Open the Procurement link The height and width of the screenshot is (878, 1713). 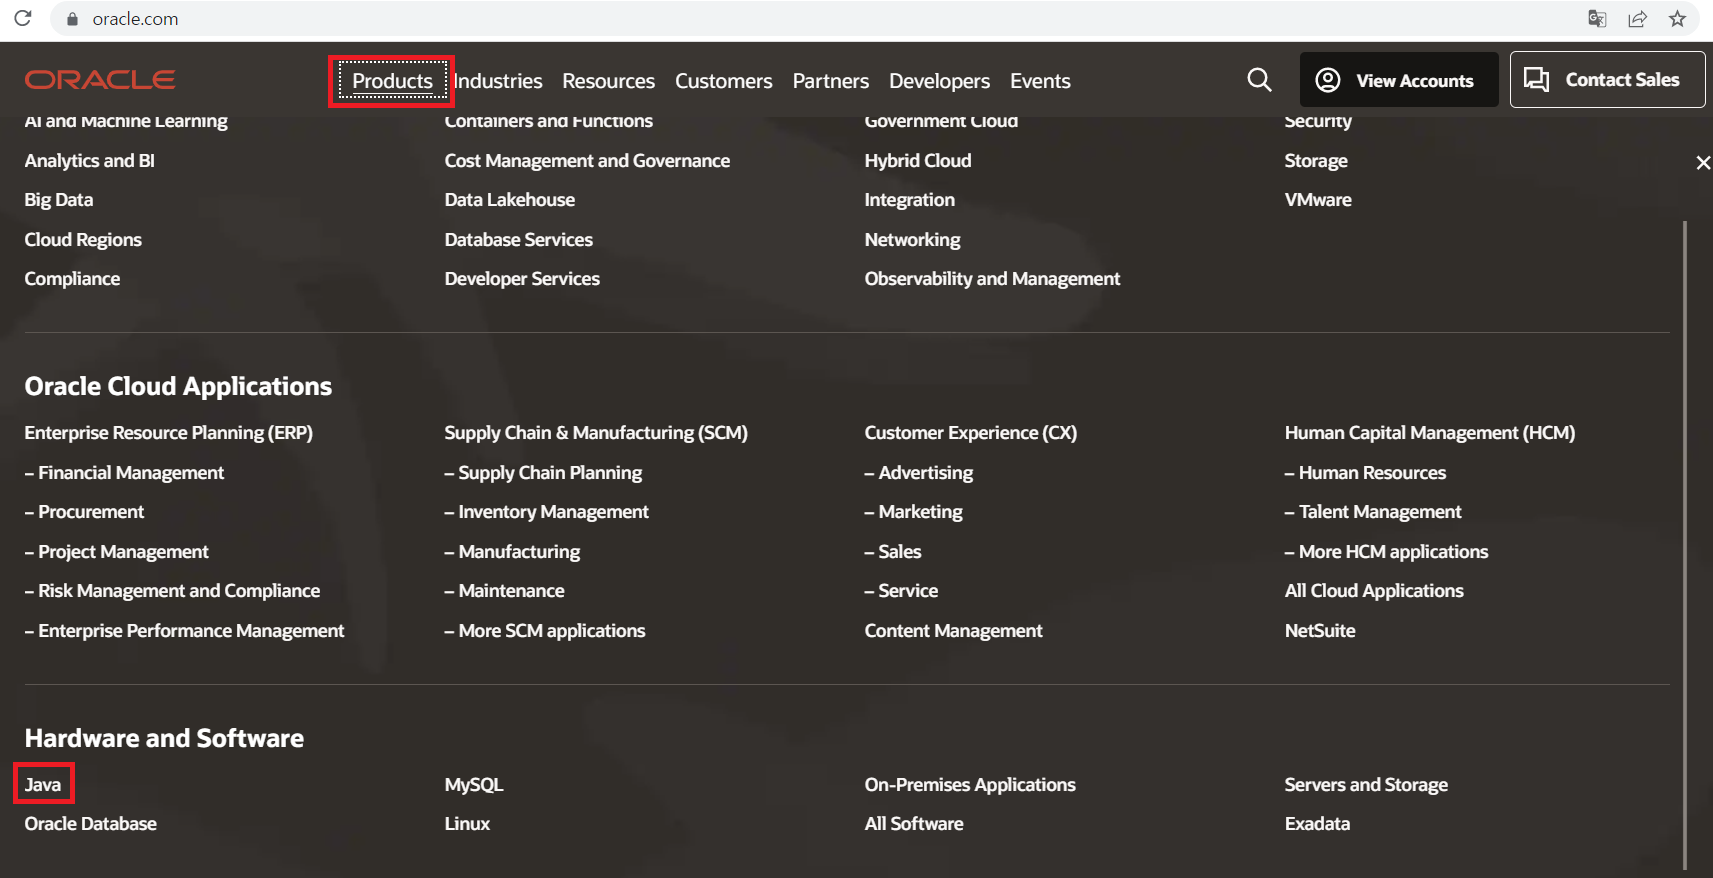click(x=84, y=512)
